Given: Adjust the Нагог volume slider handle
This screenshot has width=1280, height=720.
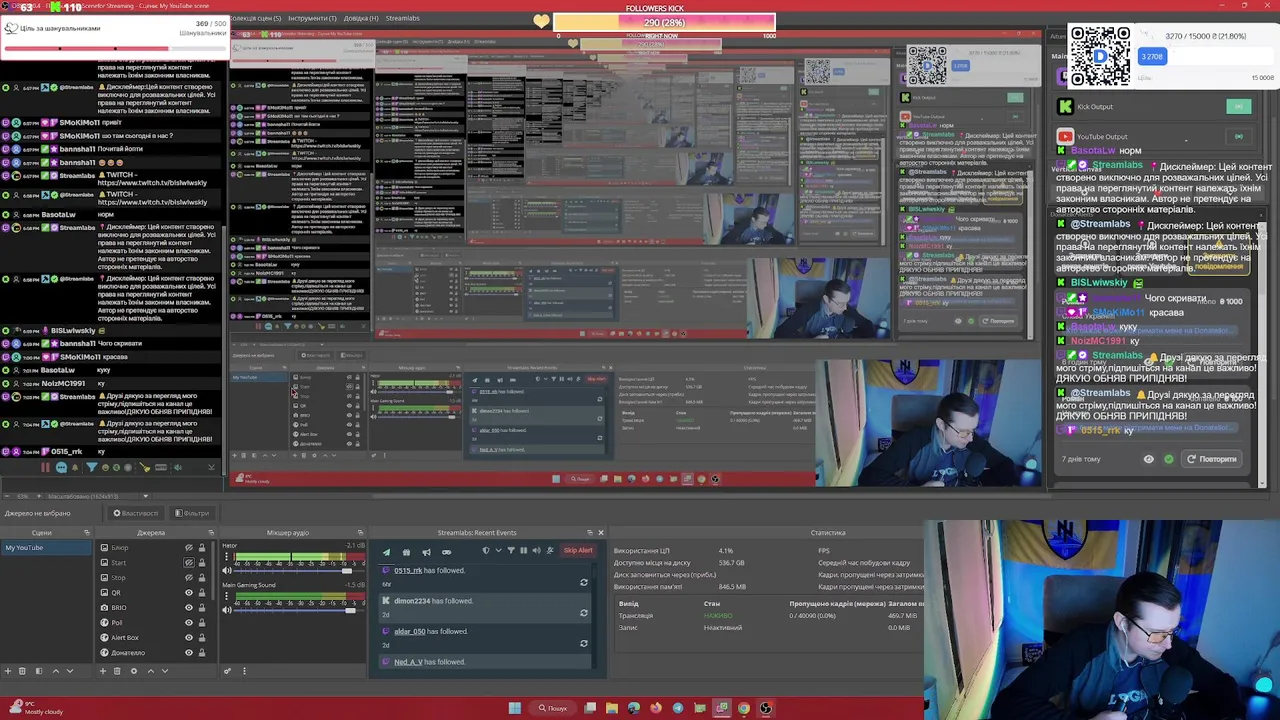Looking at the screenshot, I should point(347,571).
